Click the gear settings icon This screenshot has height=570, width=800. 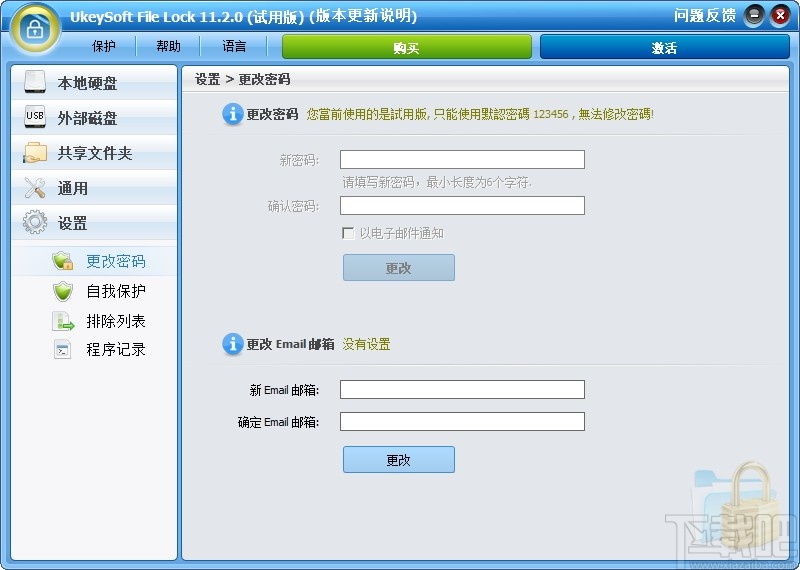[x=35, y=222]
